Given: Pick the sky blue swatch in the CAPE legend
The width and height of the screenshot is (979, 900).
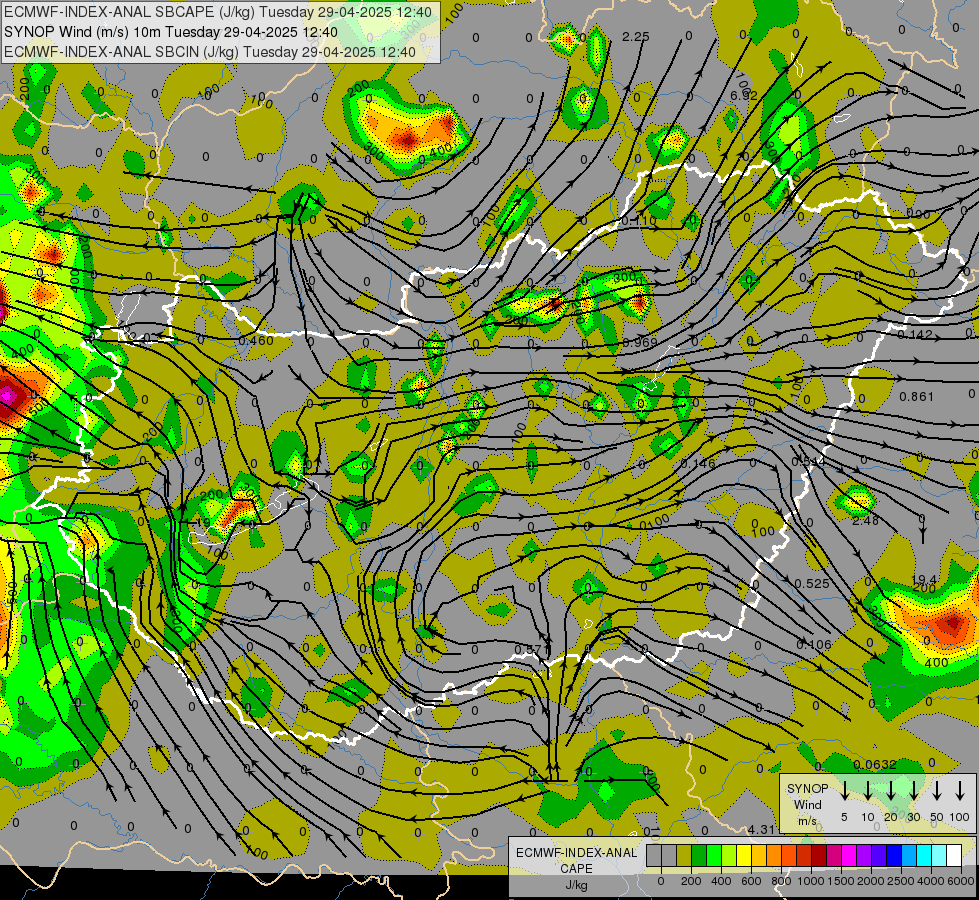Looking at the screenshot, I should (910, 855).
